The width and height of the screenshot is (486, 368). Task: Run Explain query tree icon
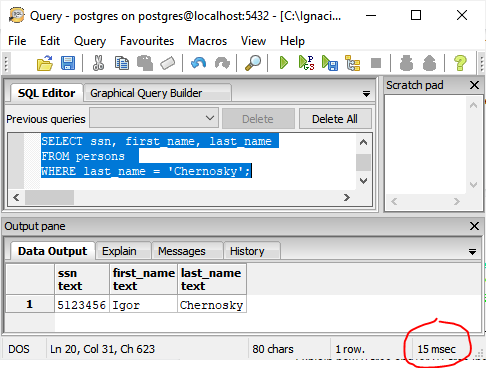click(x=353, y=63)
